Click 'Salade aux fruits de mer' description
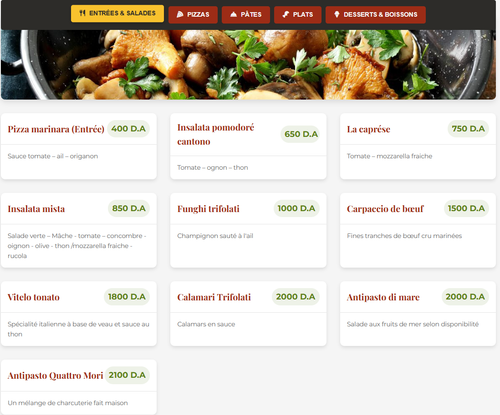Screen dimensions: 500x415 (413, 324)
